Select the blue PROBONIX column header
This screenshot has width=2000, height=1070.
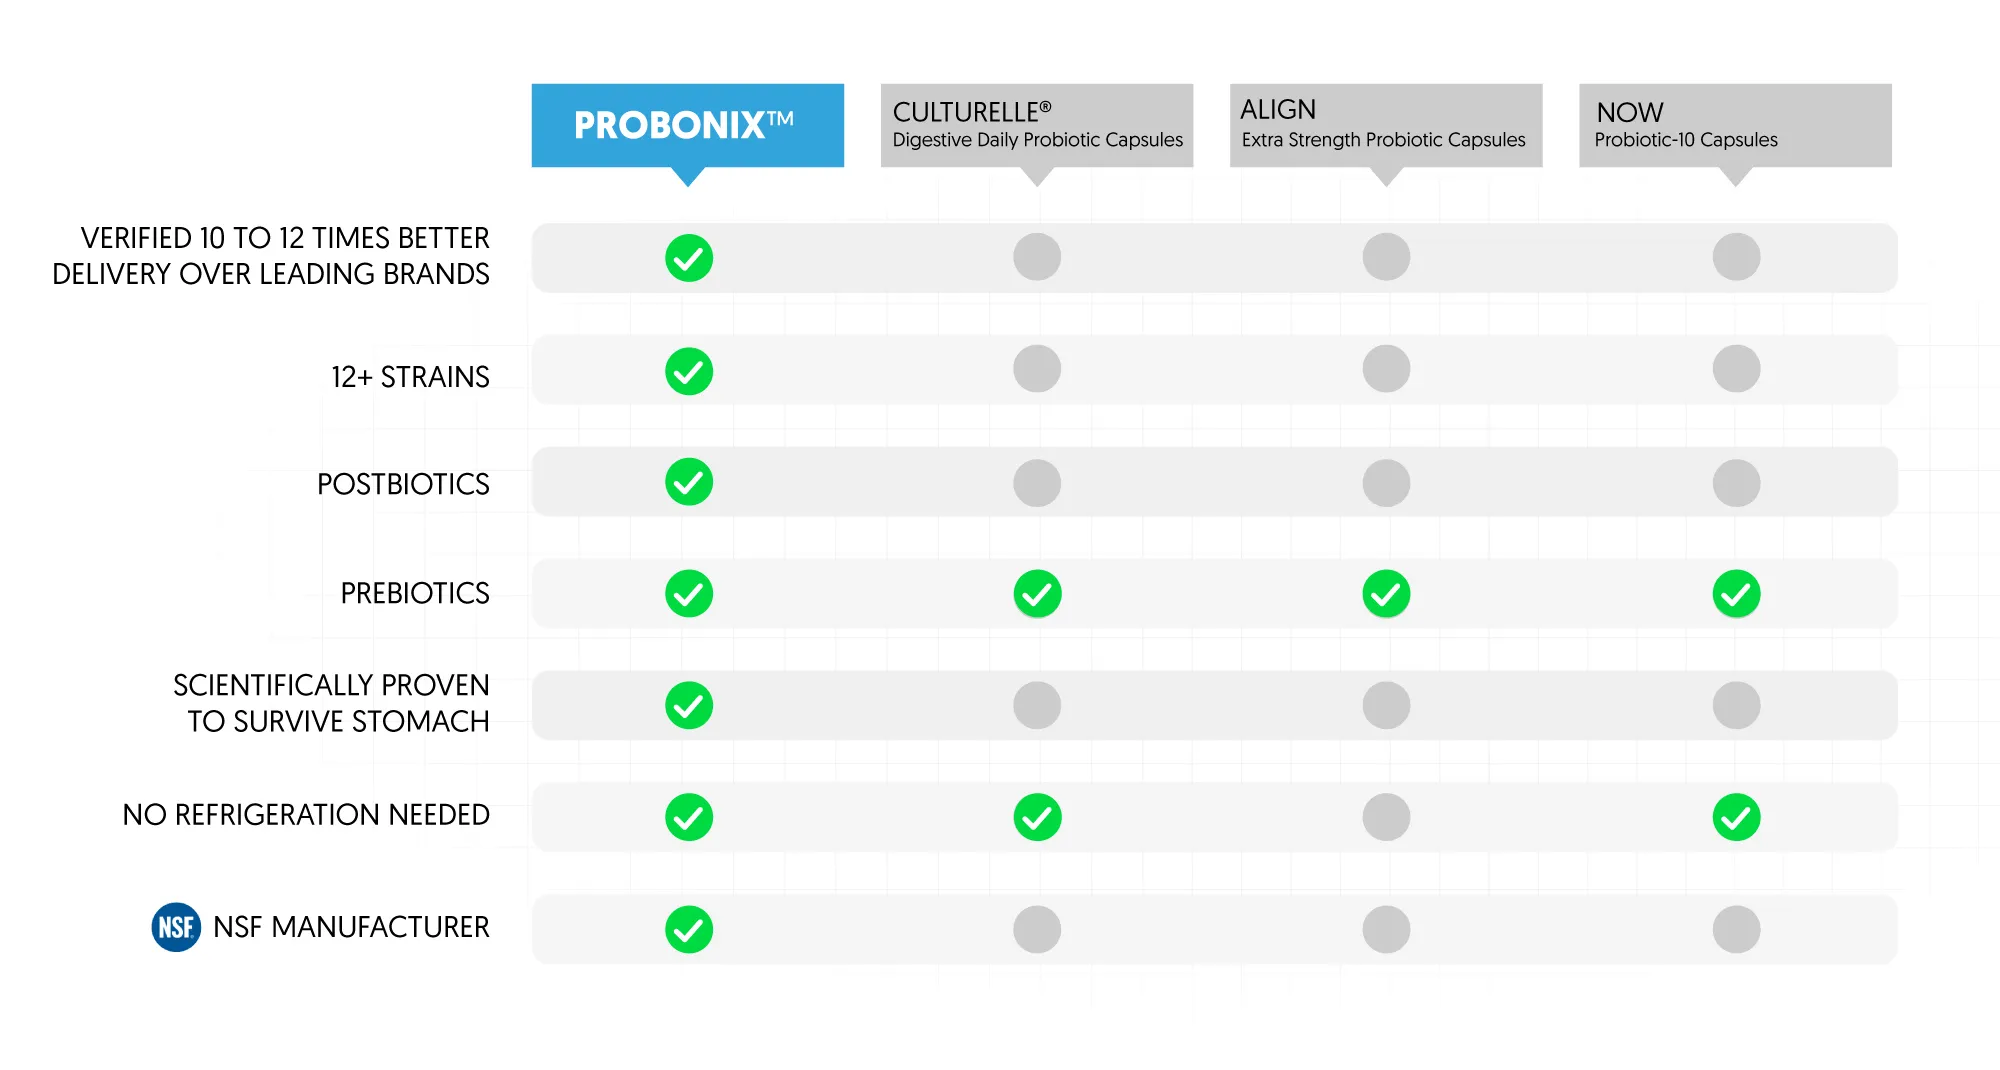coord(688,125)
